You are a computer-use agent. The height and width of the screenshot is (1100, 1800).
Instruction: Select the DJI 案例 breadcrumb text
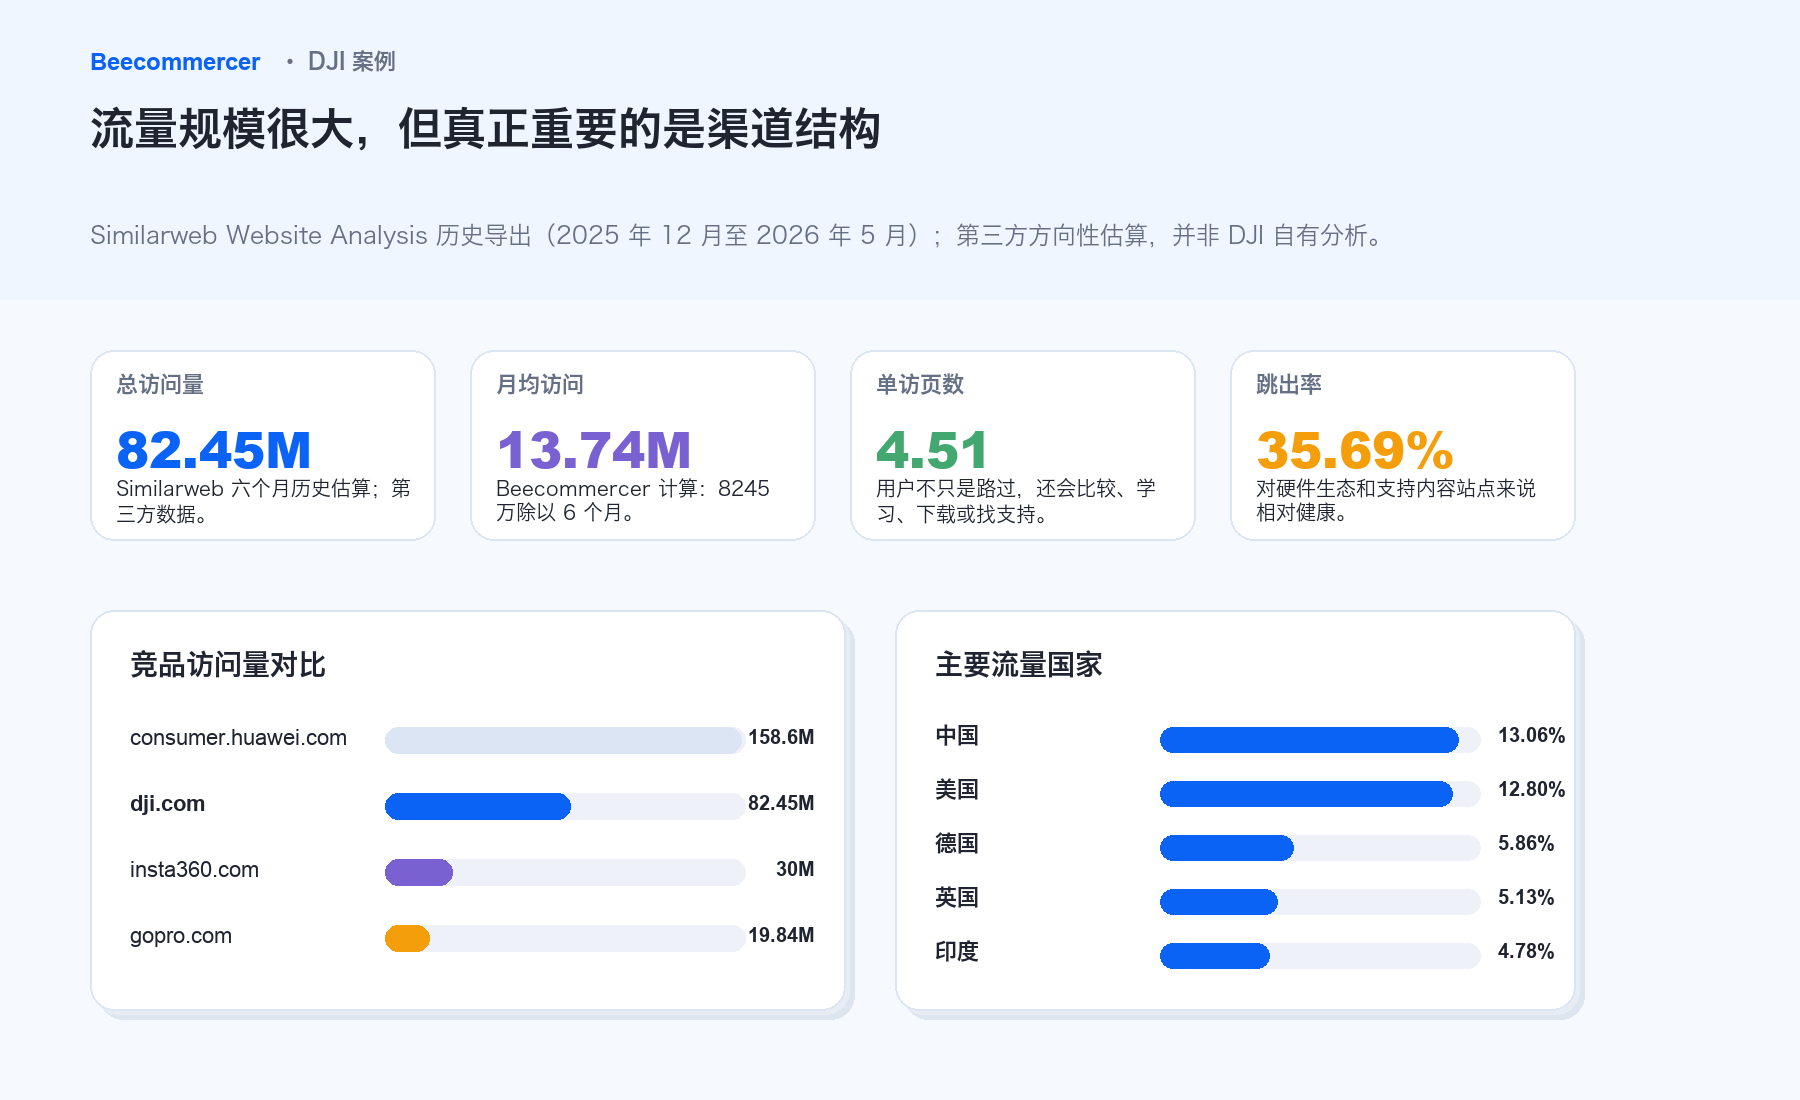tap(352, 62)
